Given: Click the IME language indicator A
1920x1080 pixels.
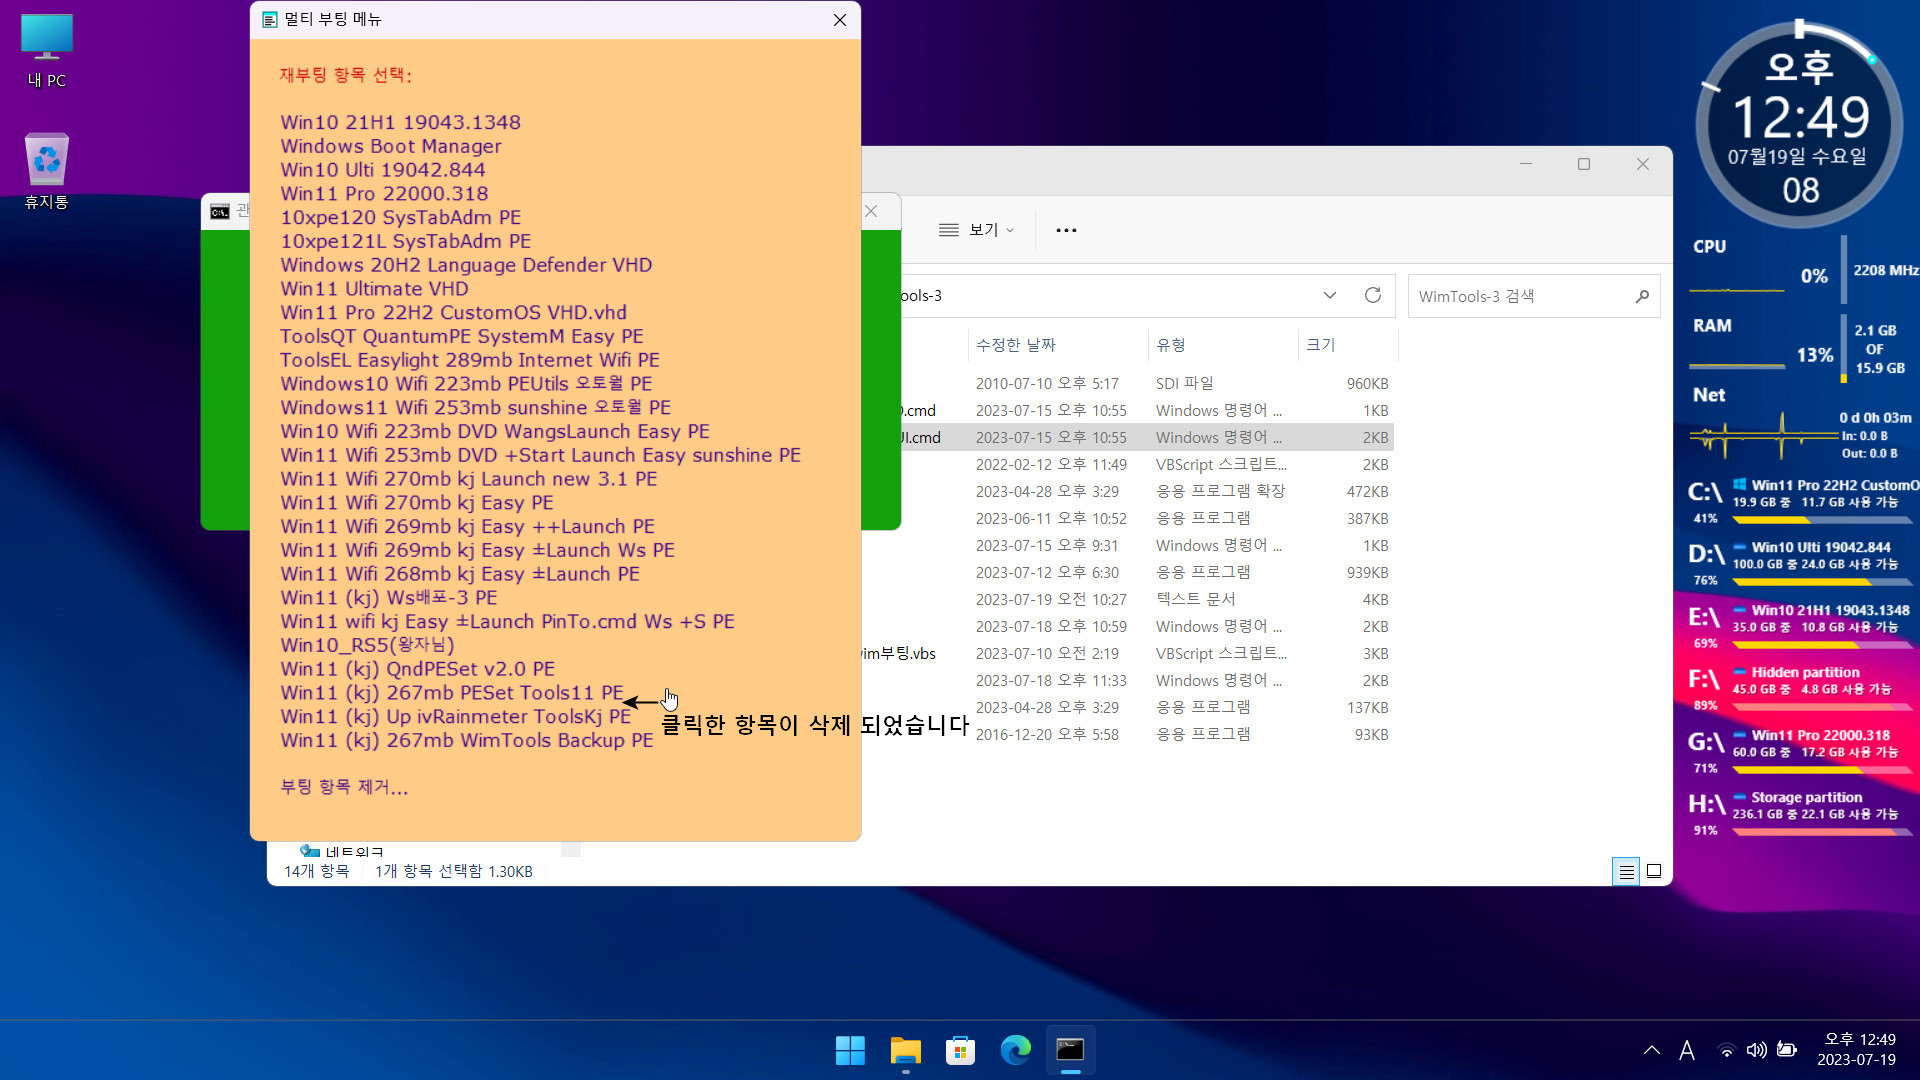Looking at the screenshot, I should click(1687, 1050).
